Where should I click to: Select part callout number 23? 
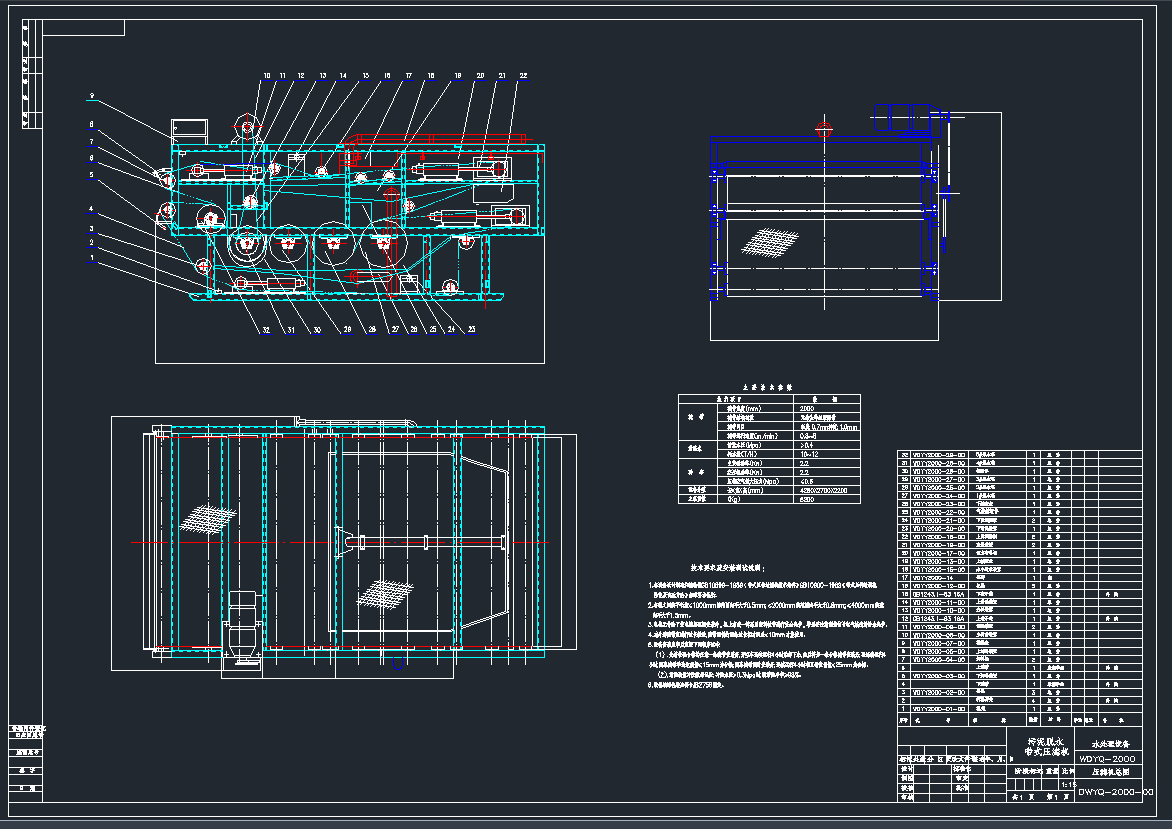tap(471, 330)
